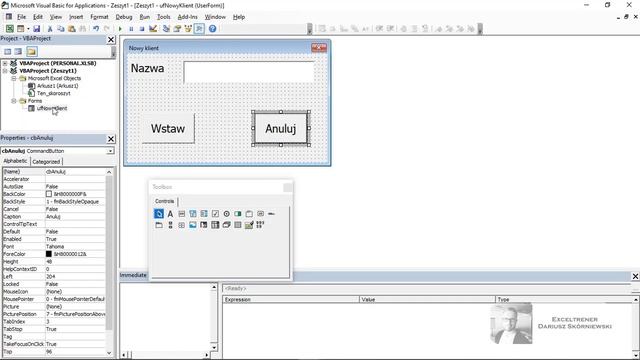Viewport: 640px width, 360px height.
Task: Toggle the Toolbox toolbar button
Action: click(x=199, y=29)
